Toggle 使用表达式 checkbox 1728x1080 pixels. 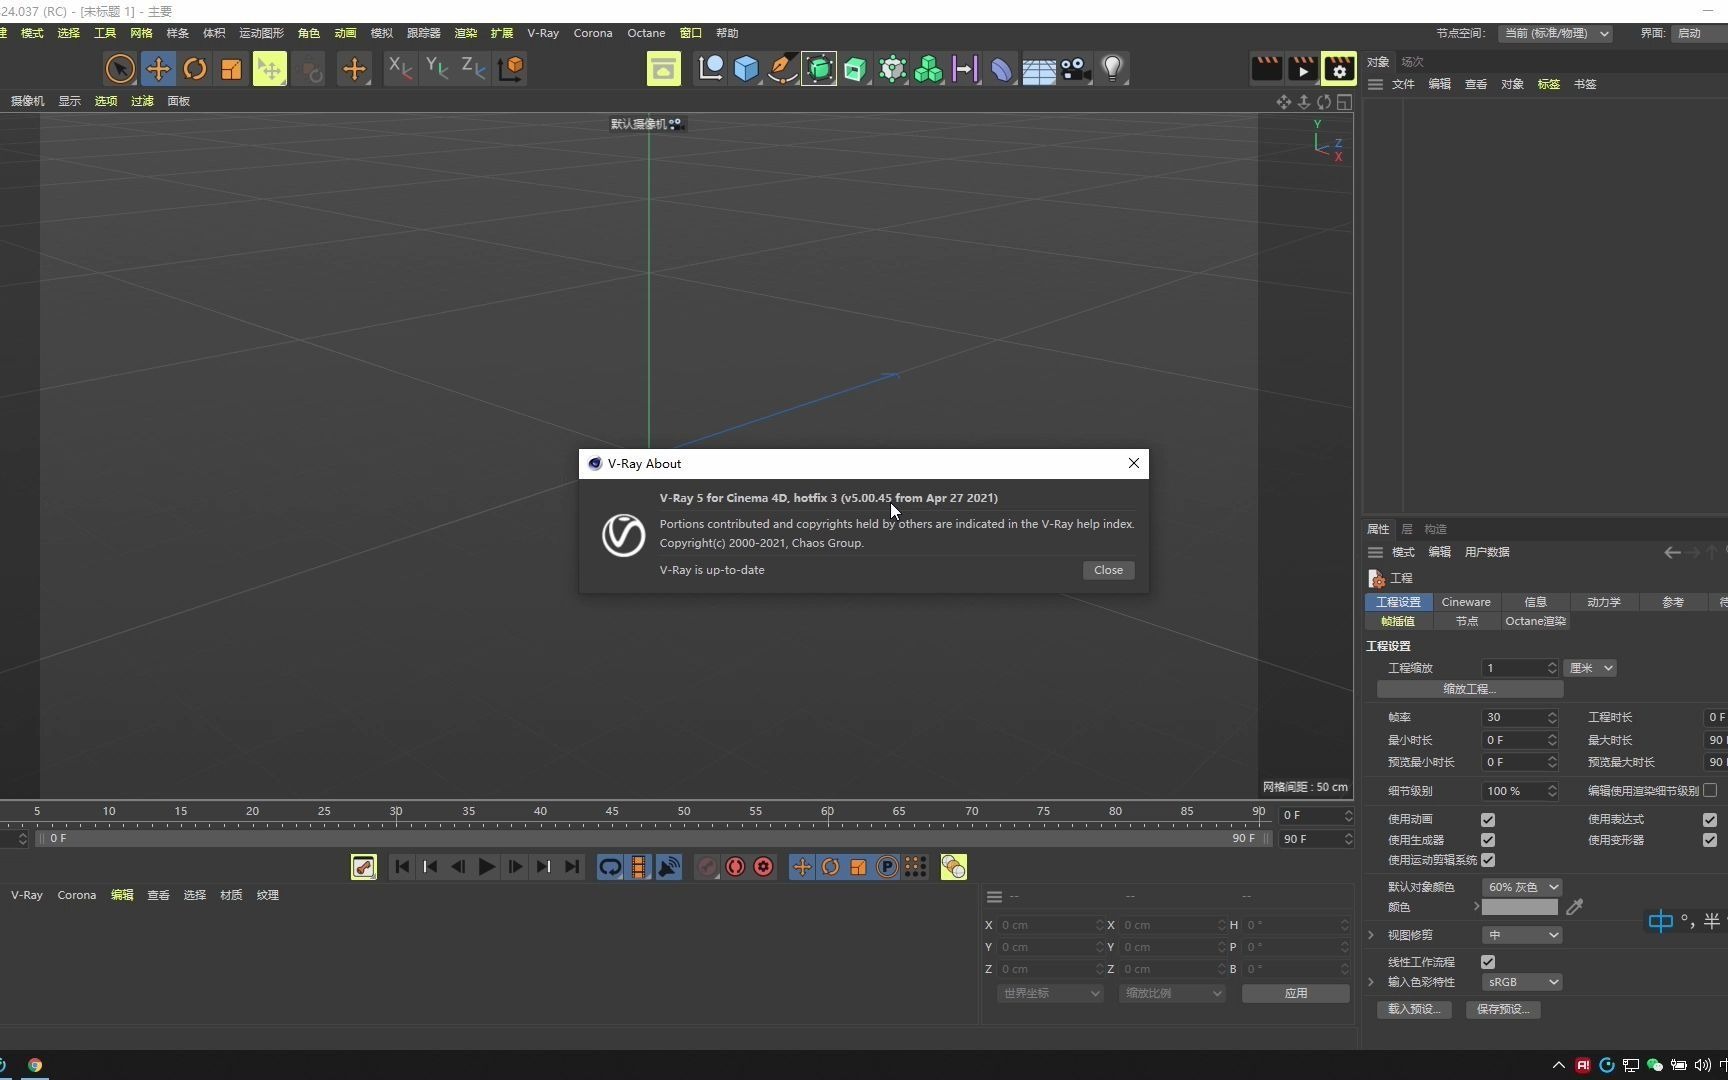click(x=1709, y=819)
